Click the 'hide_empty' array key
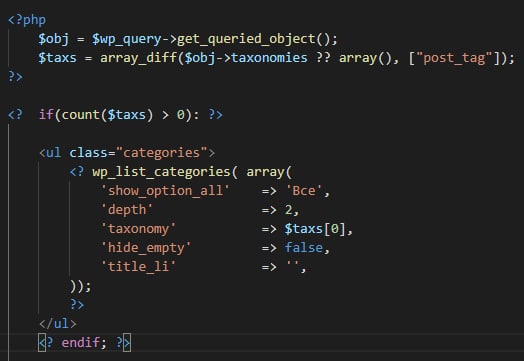This screenshot has height=361, width=524. click(x=146, y=248)
